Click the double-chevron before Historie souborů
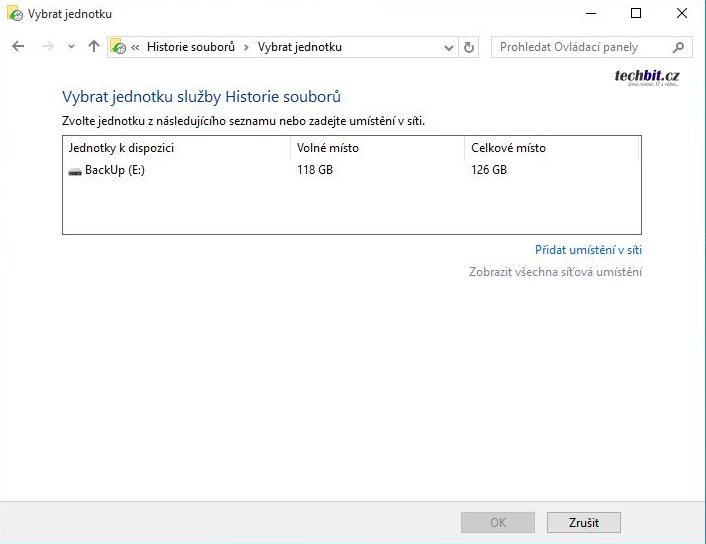Screen dimensions: 706x544 coord(136,47)
